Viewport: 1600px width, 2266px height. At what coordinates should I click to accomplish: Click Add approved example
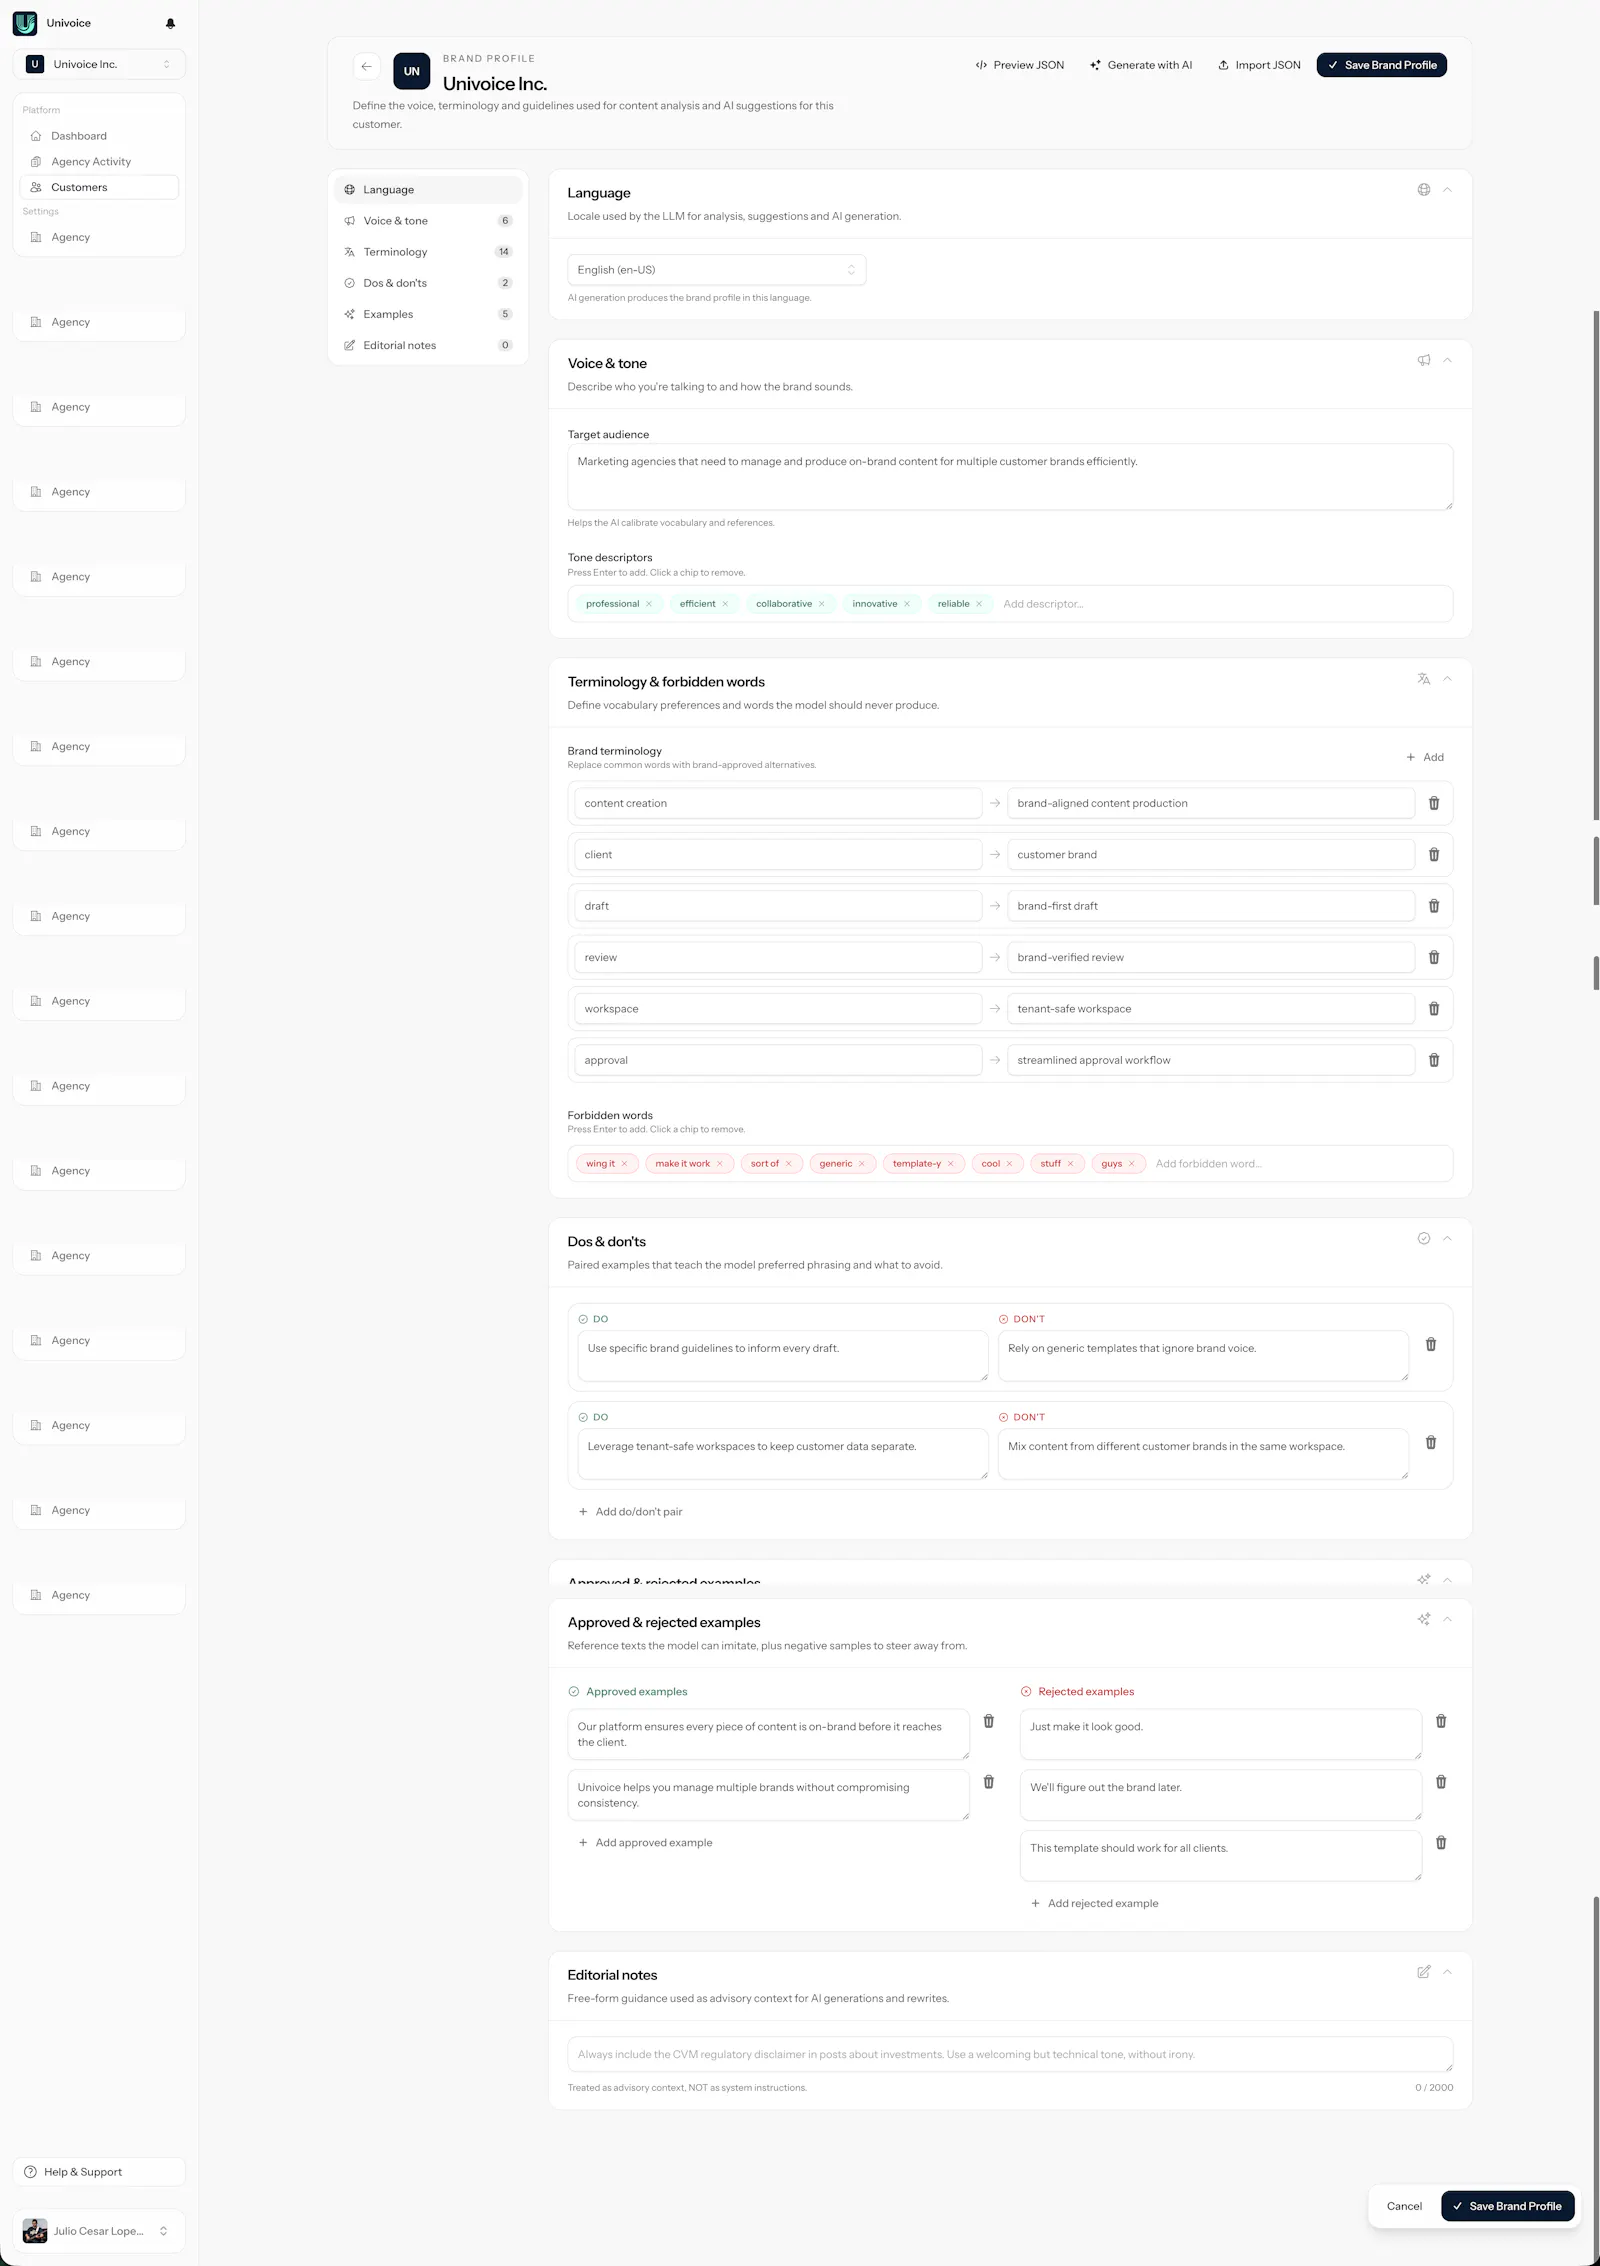pyautogui.click(x=645, y=1843)
